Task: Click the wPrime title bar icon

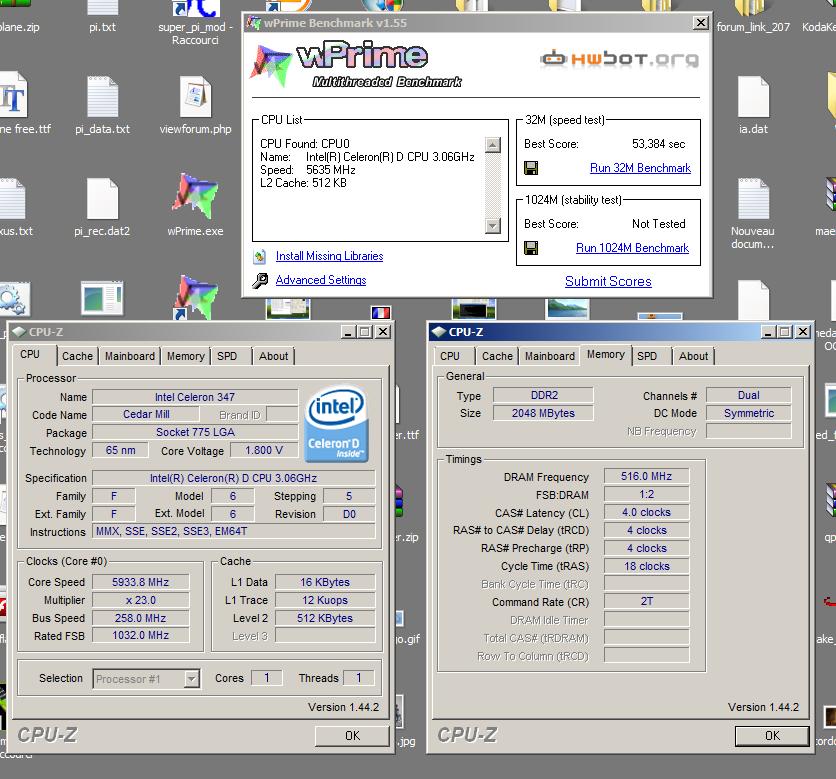Action: click(x=253, y=23)
